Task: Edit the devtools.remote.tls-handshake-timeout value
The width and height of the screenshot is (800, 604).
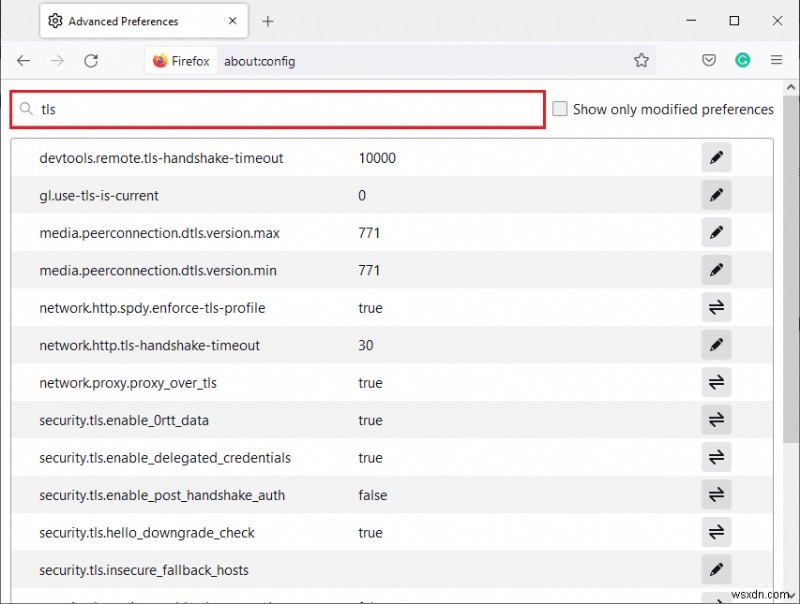Action: (x=716, y=157)
